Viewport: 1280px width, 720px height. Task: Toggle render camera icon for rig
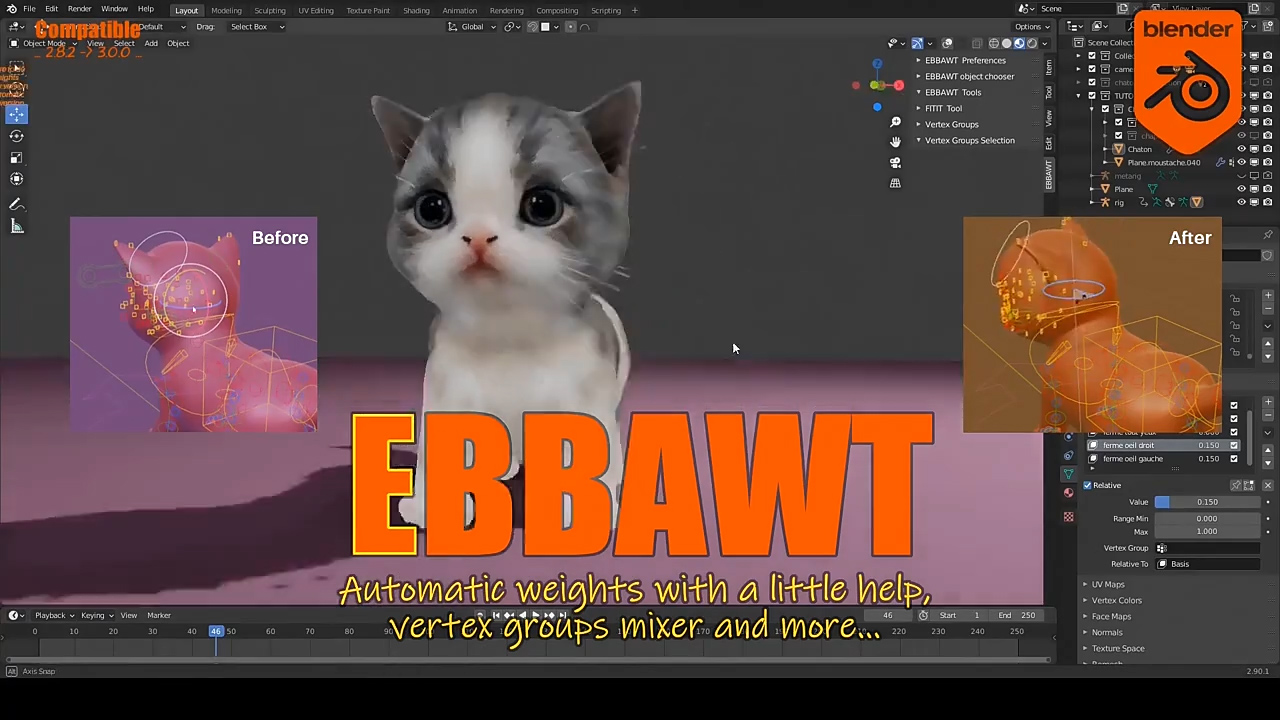coord(1267,202)
